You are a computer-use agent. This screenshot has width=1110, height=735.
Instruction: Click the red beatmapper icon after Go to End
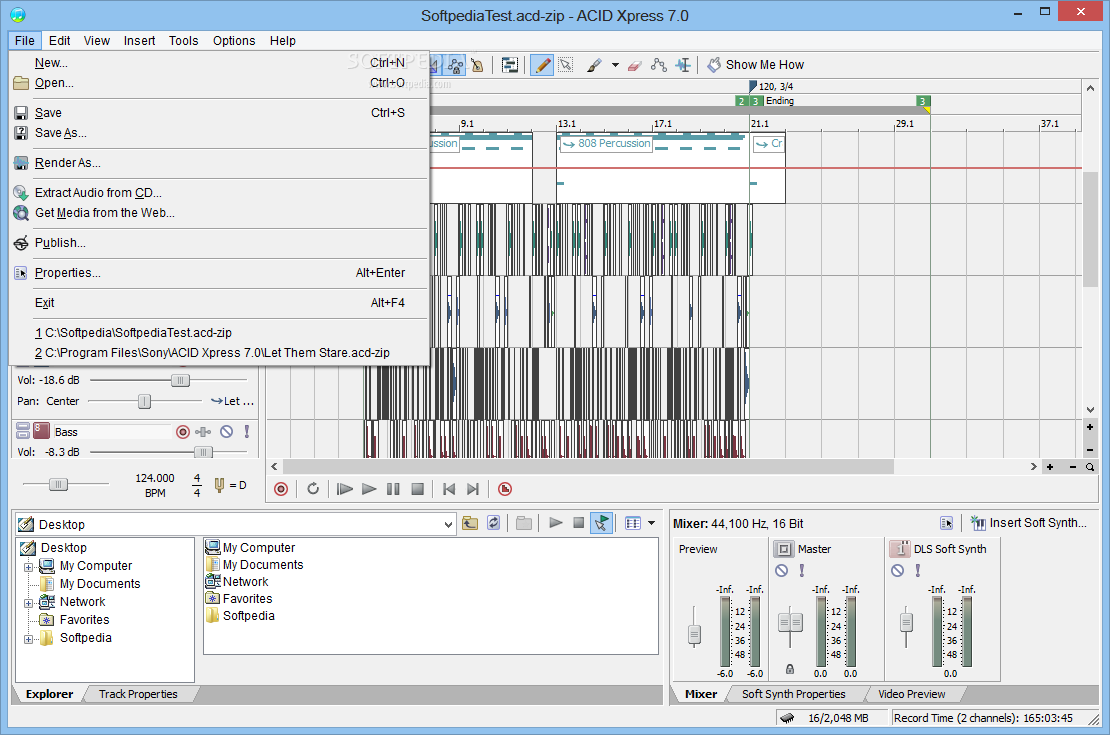pos(505,489)
